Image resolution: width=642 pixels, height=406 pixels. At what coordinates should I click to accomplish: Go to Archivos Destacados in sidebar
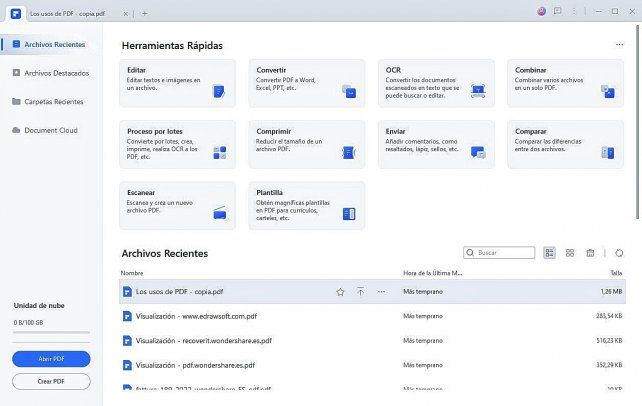(55, 73)
